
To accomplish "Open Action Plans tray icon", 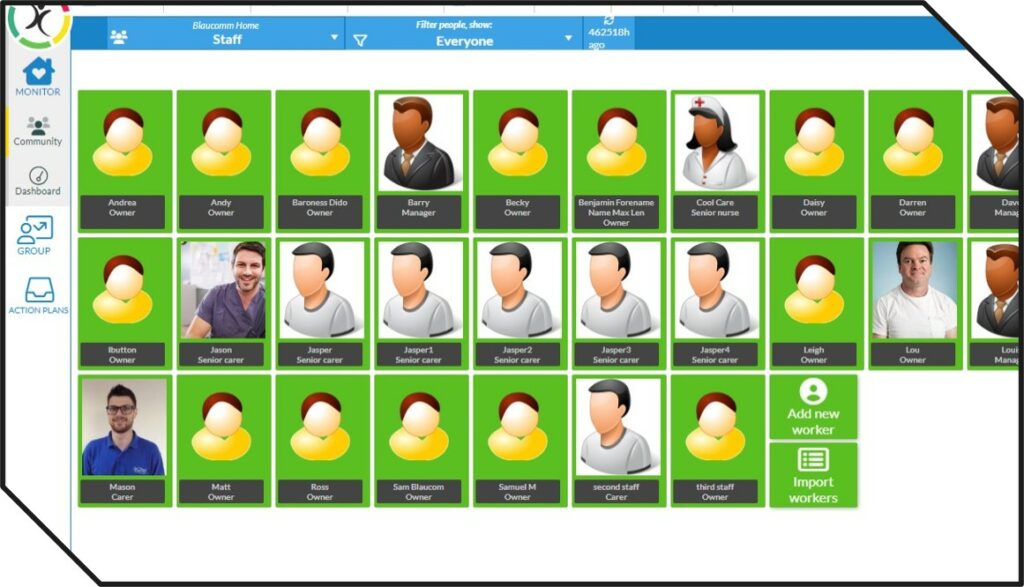I will [x=38, y=290].
